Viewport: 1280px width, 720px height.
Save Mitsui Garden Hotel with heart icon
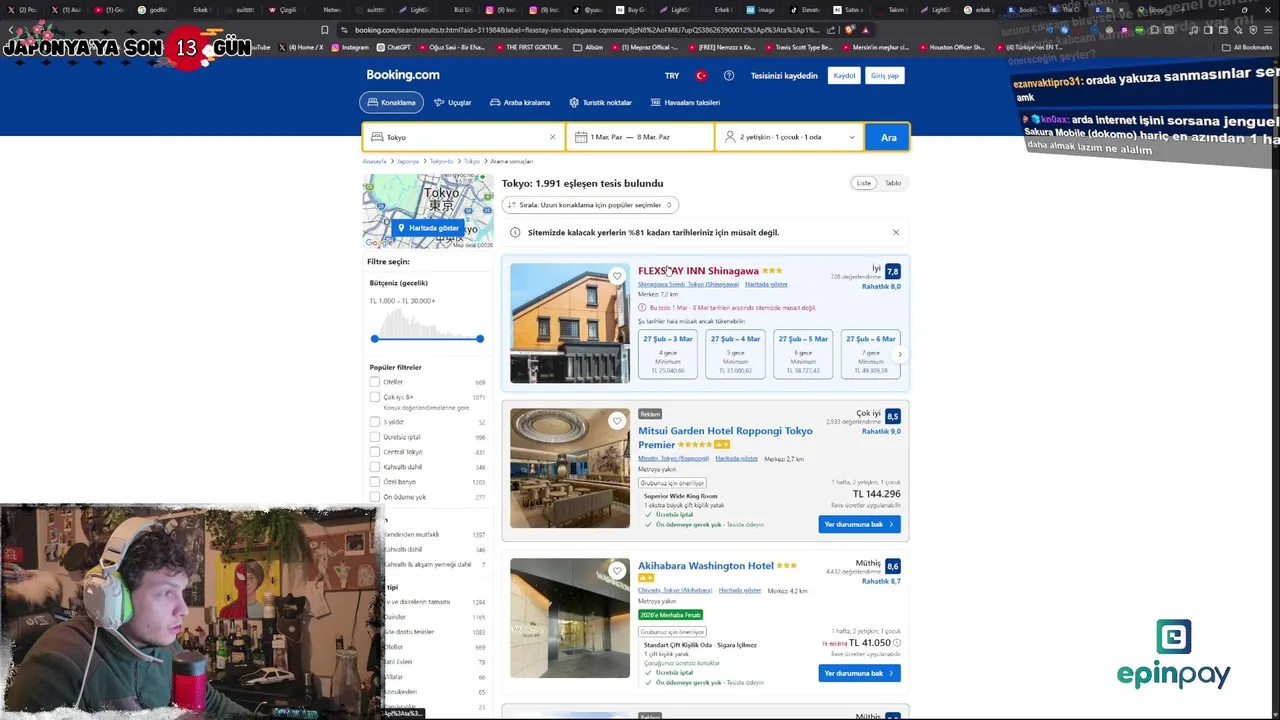click(617, 421)
